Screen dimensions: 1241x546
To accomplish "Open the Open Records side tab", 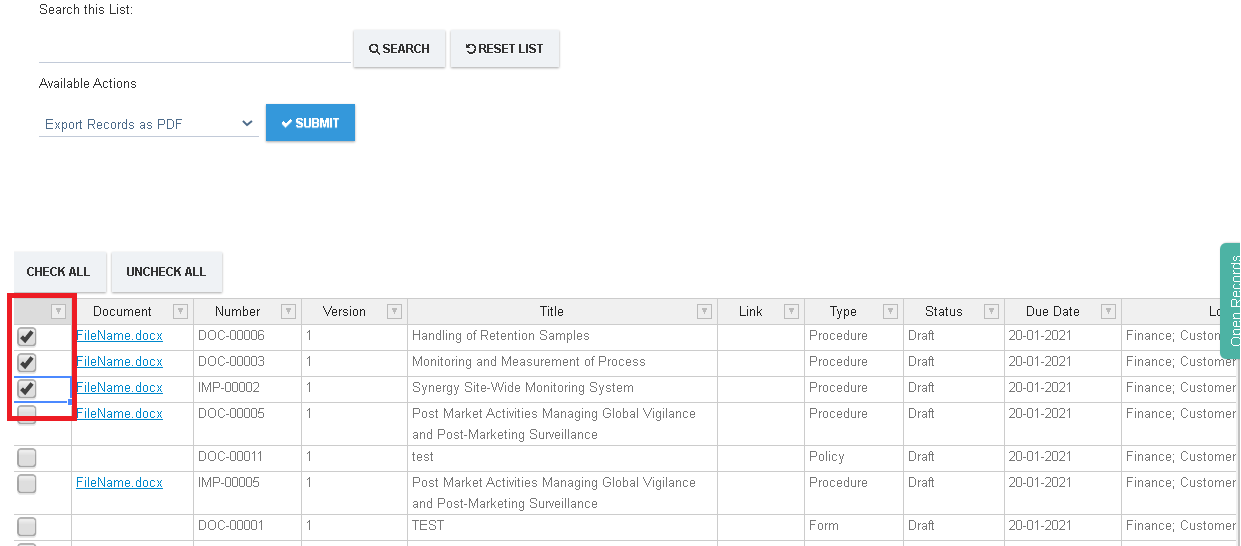I will pyautogui.click(x=1231, y=300).
